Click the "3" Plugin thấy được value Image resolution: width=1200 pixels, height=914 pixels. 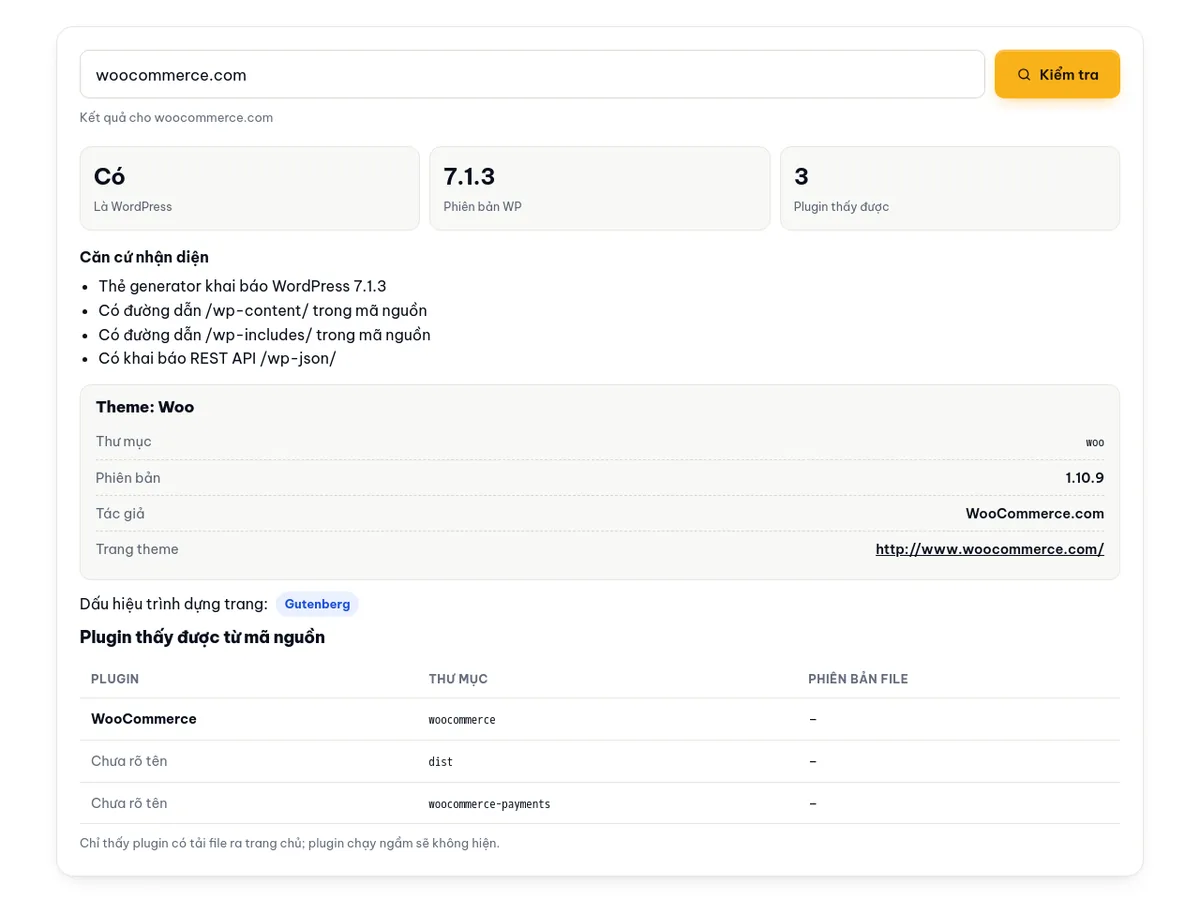(801, 177)
